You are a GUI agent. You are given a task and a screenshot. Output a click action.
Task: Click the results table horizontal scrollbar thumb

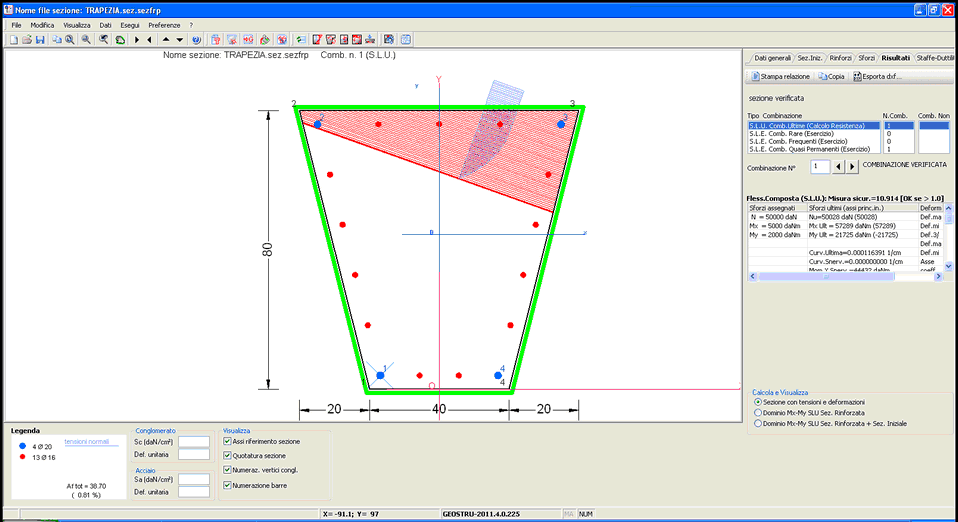[x=826, y=277]
